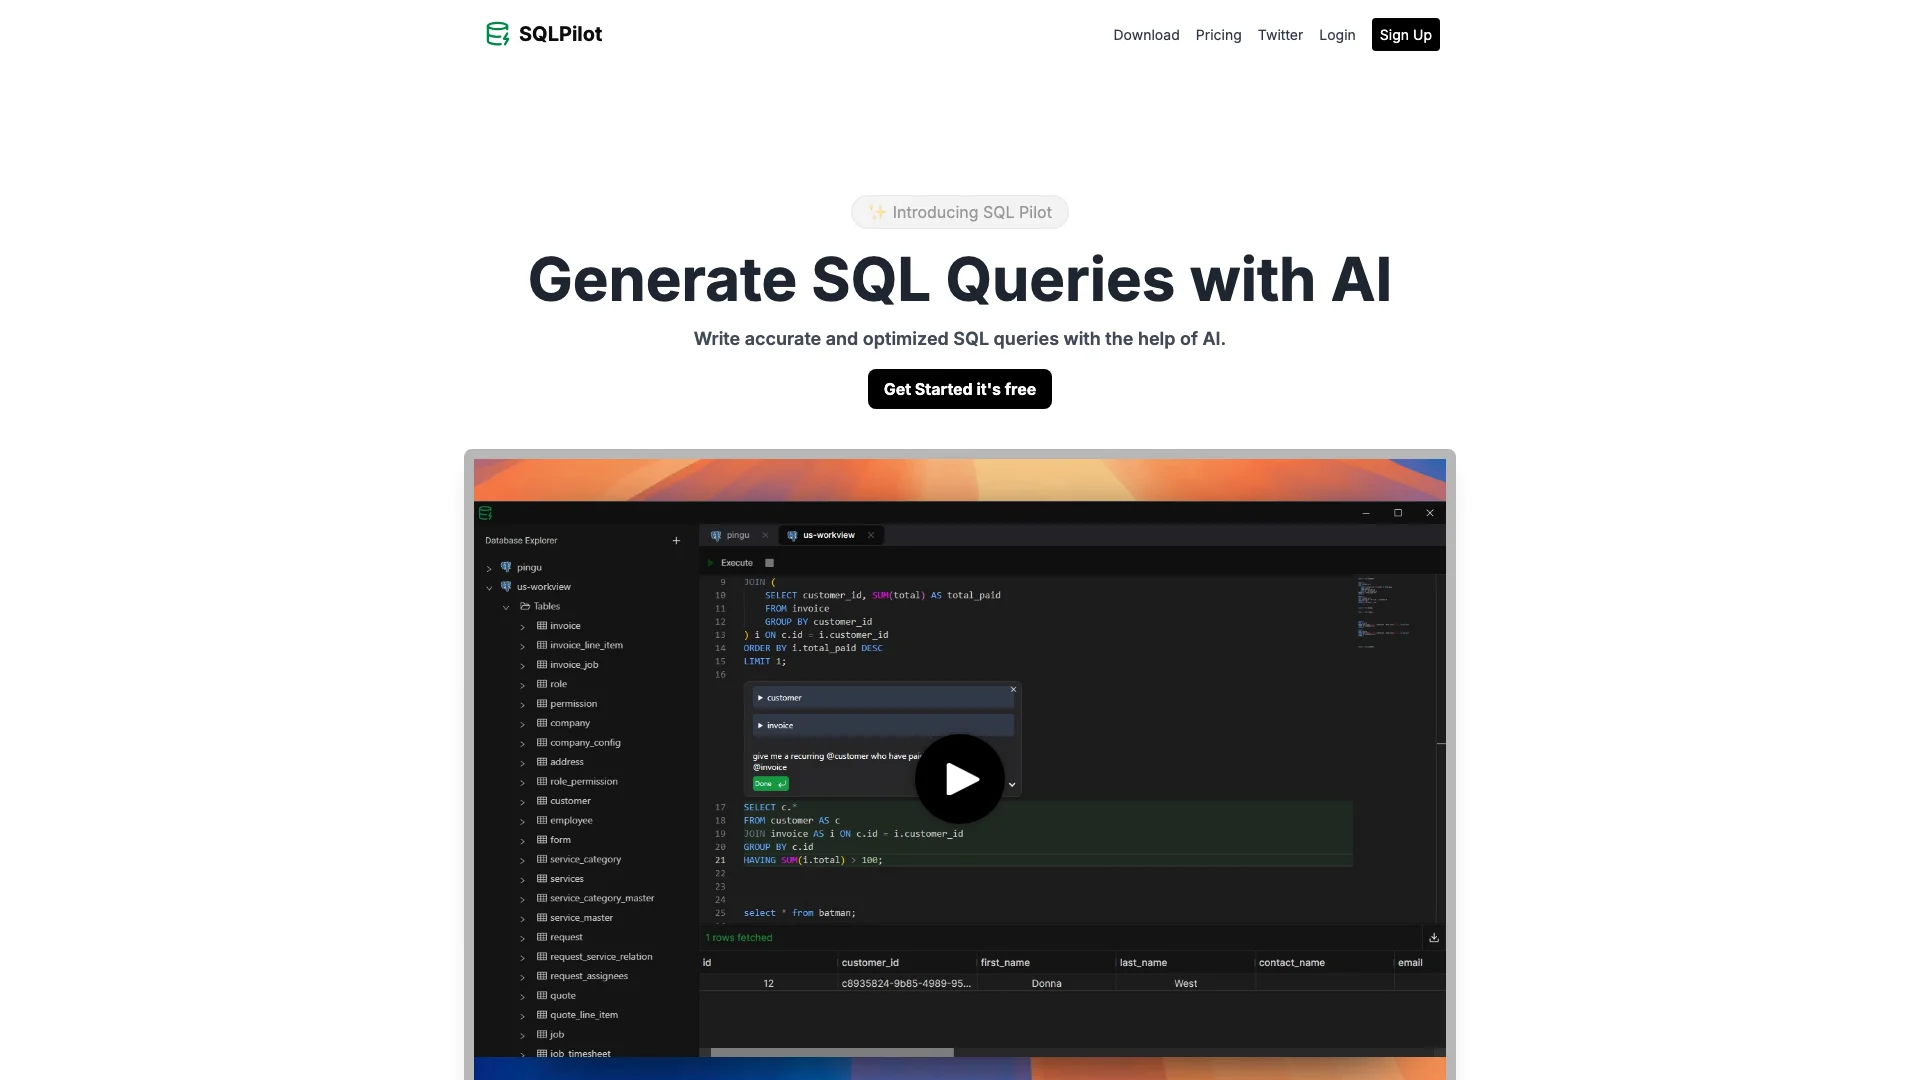Click the form table icon

point(542,840)
